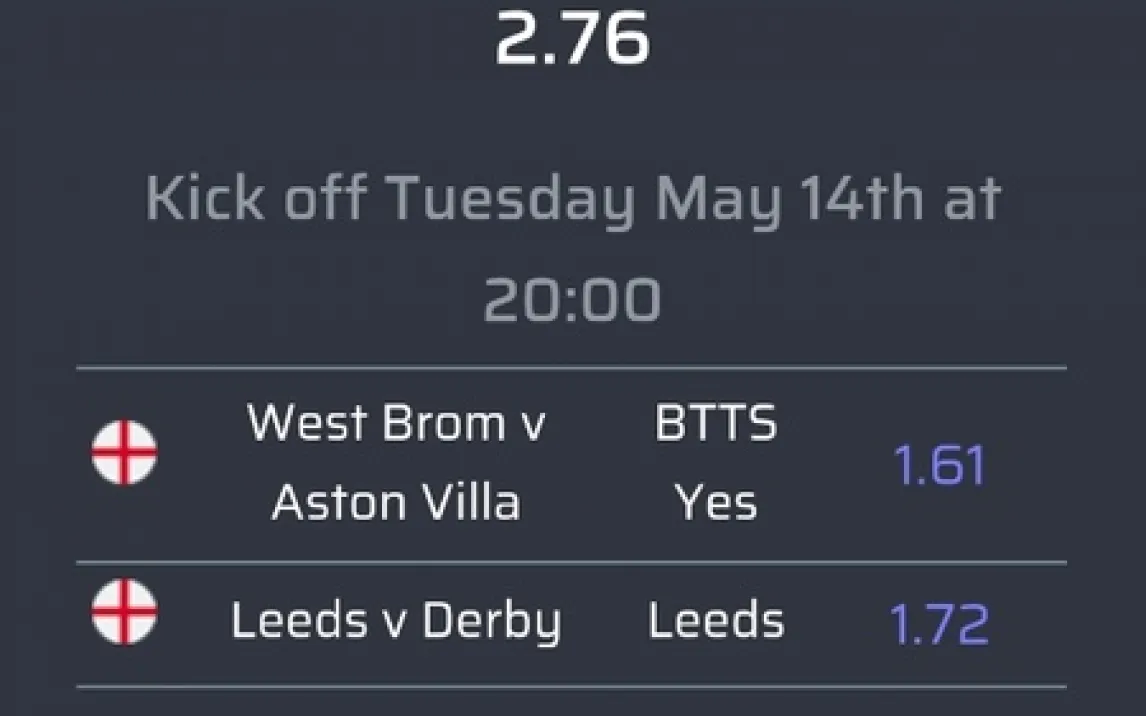Tap the 1.61 odds value
The height and width of the screenshot is (716, 1146).
(x=938, y=466)
